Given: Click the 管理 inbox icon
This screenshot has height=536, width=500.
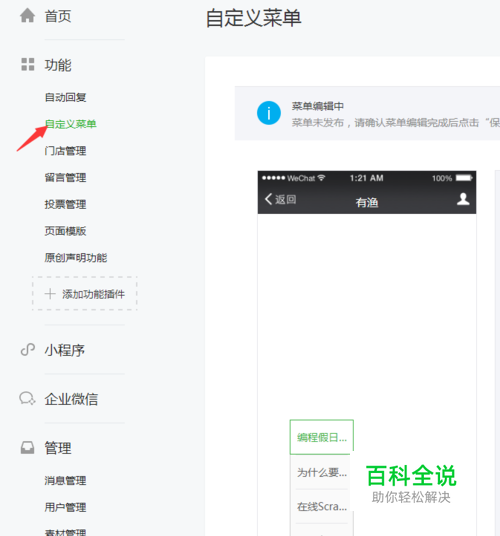Looking at the screenshot, I should click(27, 447).
